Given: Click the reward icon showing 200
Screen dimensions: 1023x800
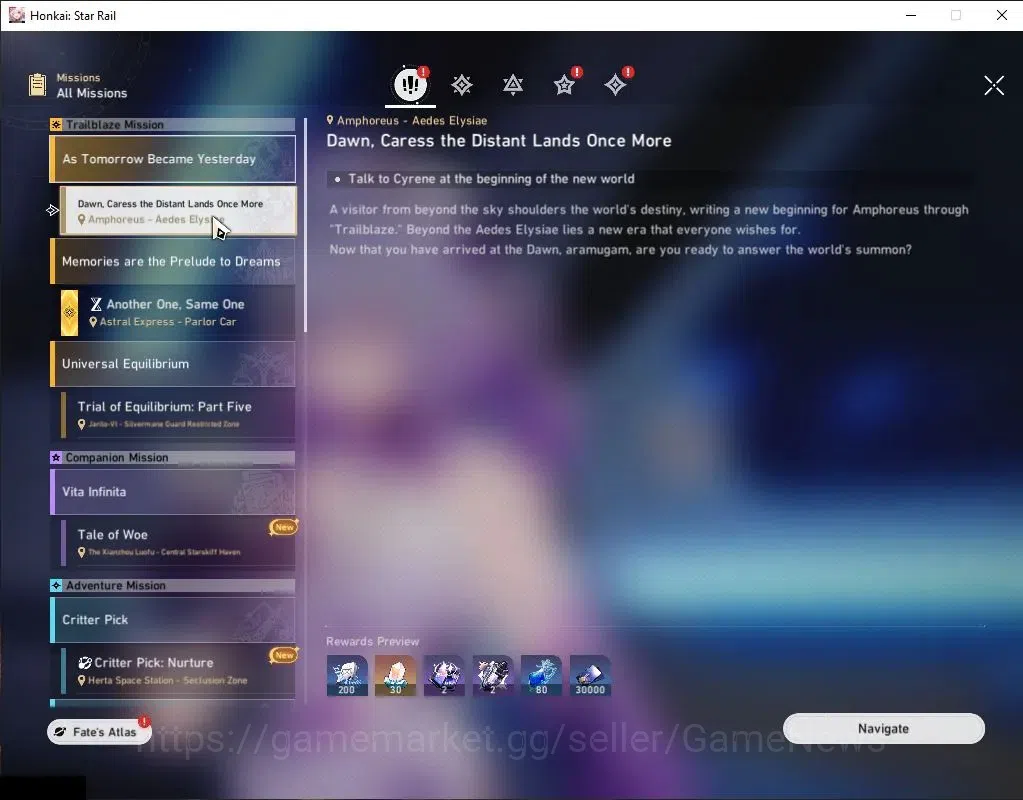Looking at the screenshot, I should pos(346,675).
